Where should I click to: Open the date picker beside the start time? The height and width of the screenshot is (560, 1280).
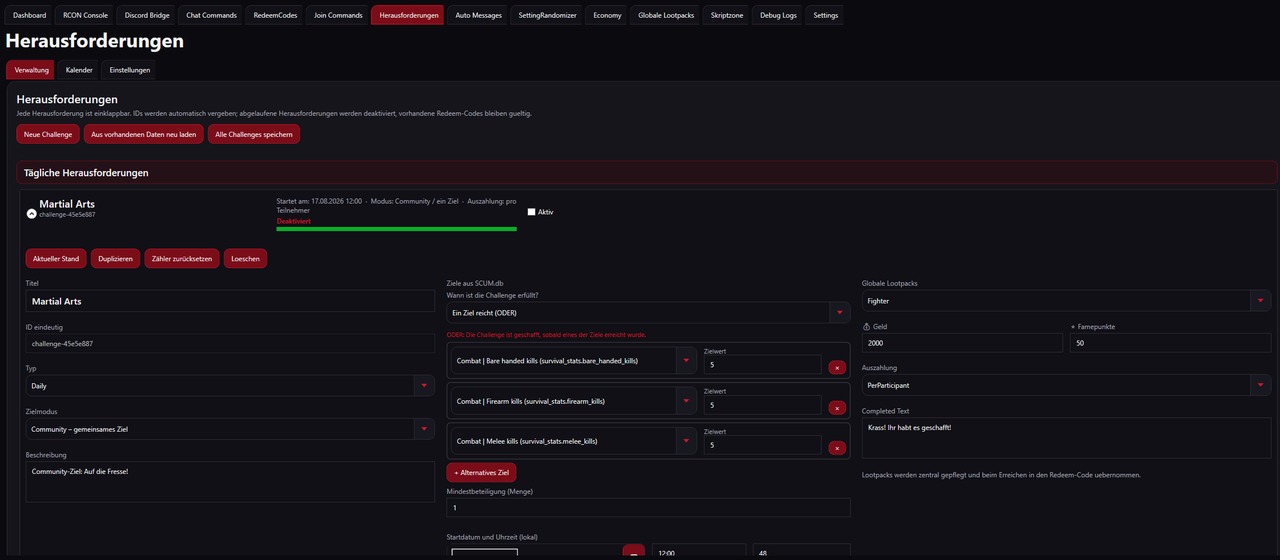tap(633, 552)
